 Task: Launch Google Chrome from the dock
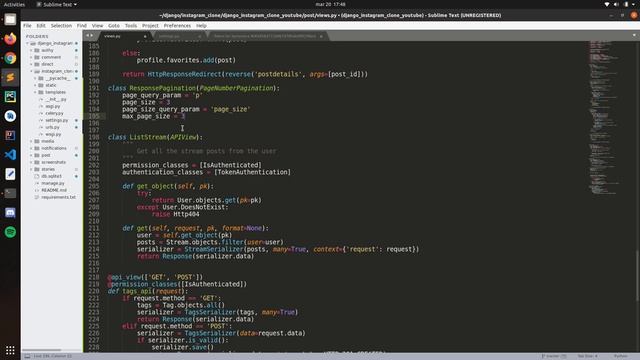[x=10, y=58]
